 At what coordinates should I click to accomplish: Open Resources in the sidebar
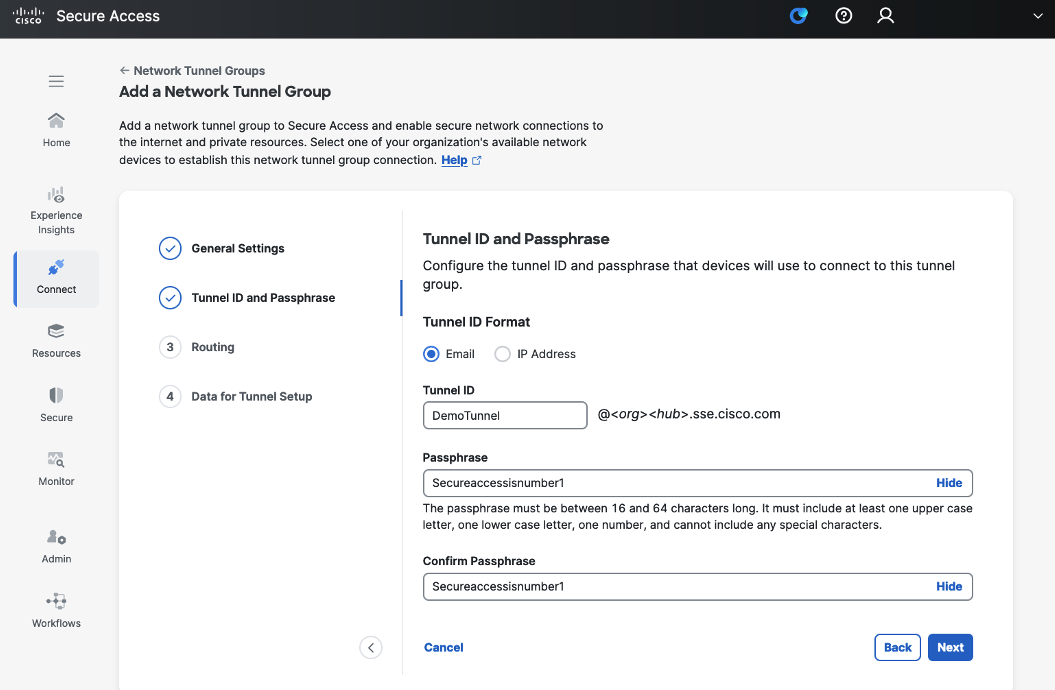(57, 341)
